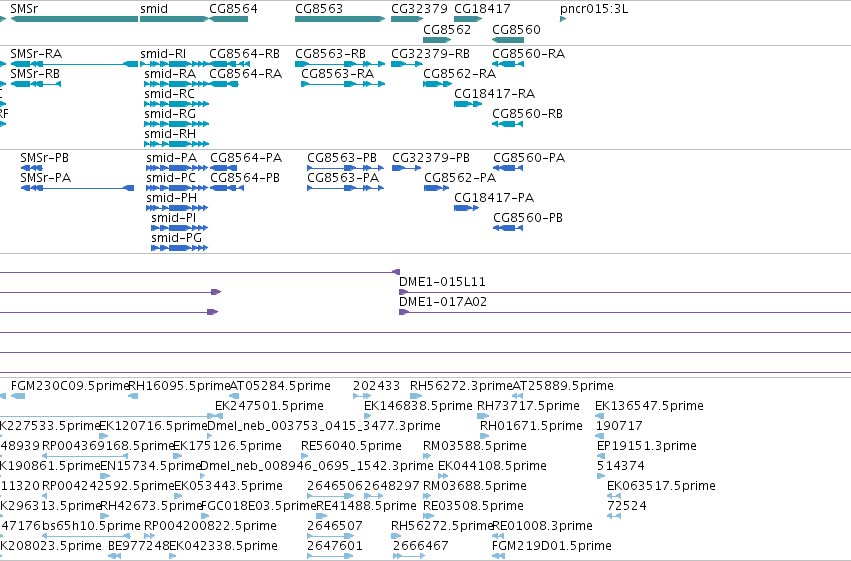Select the 202433 EST label
The width and height of the screenshot is (851, 561).
click(x=376, y=386)
